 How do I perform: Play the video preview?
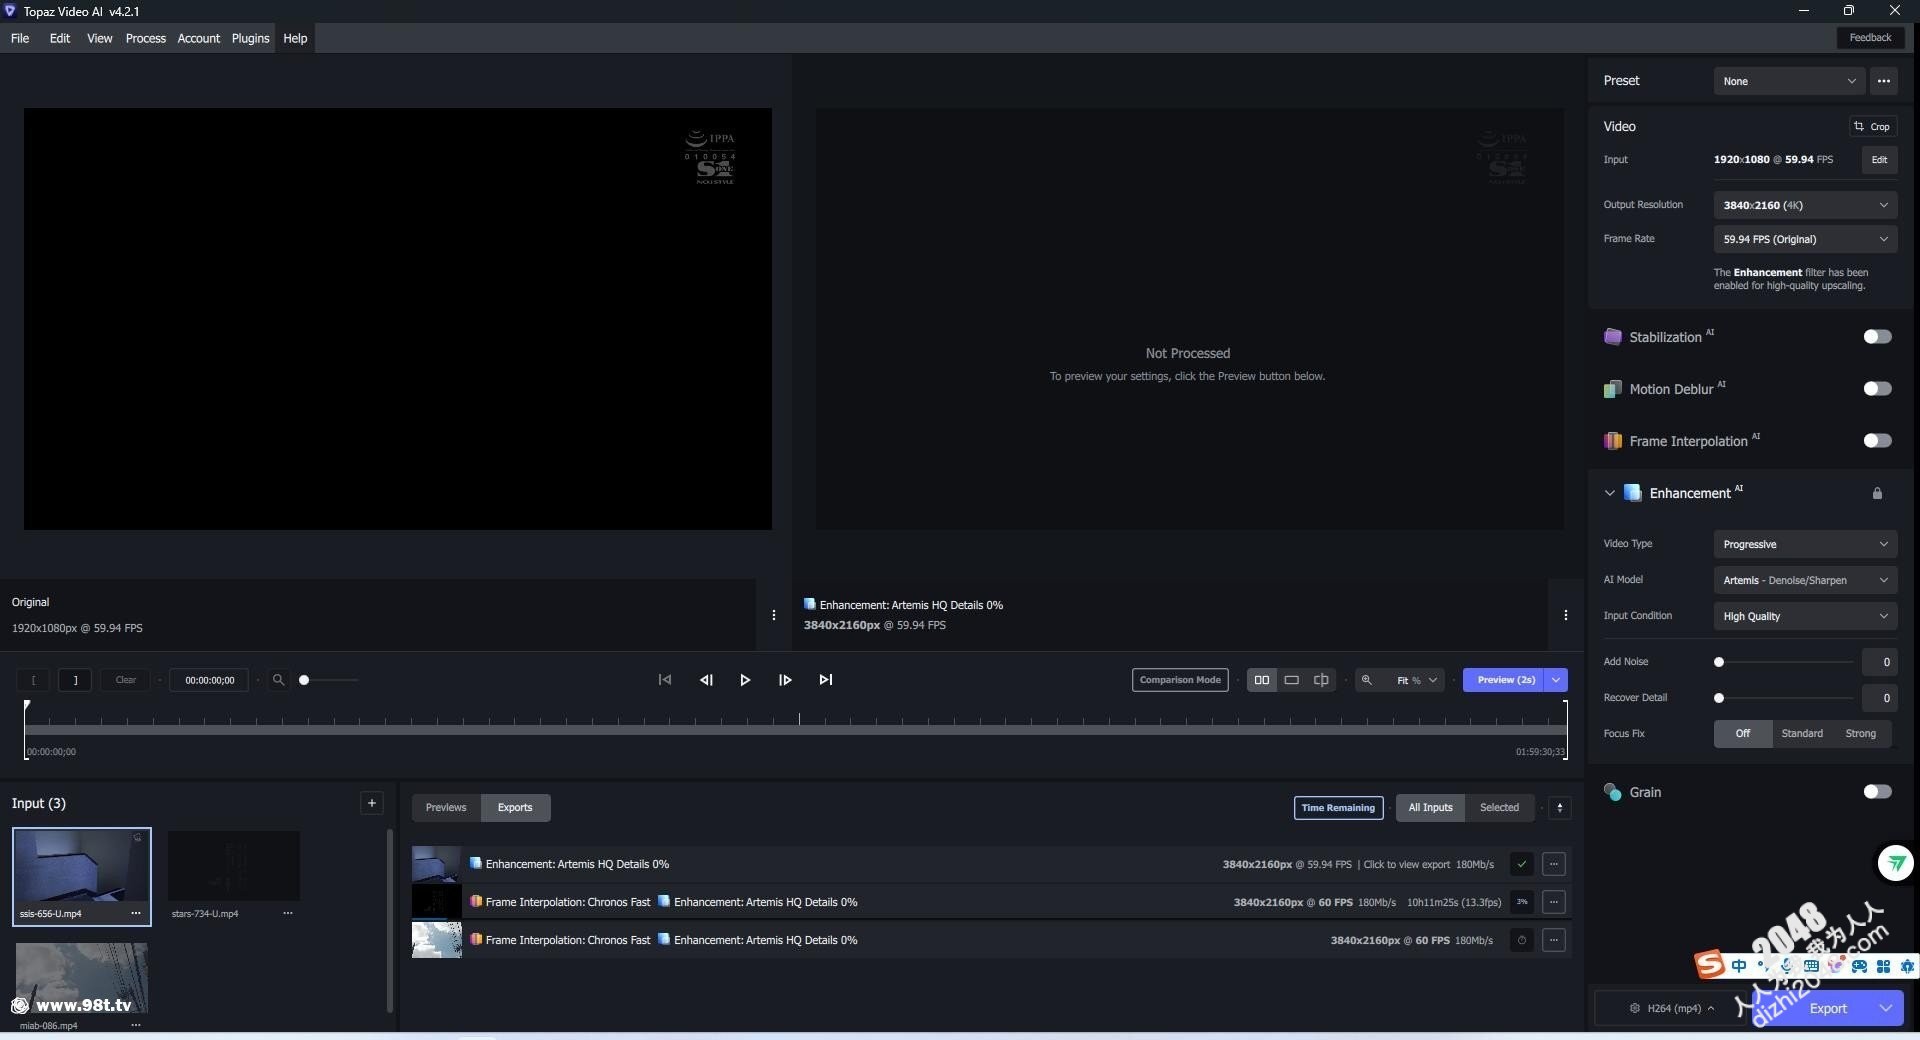click(745, 680)
